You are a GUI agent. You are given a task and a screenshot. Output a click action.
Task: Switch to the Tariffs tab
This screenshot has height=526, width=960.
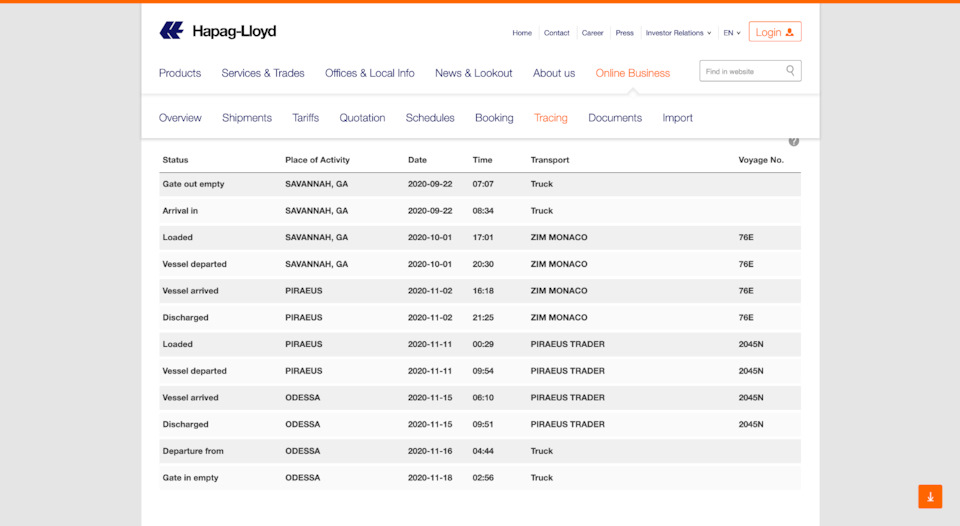306,118
